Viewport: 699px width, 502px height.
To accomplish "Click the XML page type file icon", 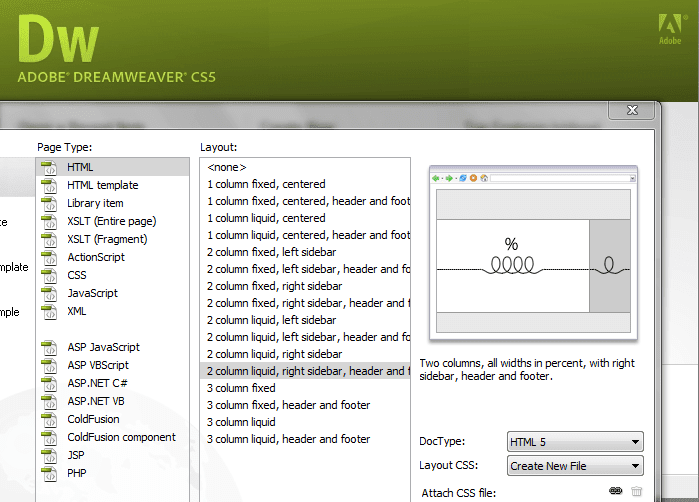I will tap(49, 311).
